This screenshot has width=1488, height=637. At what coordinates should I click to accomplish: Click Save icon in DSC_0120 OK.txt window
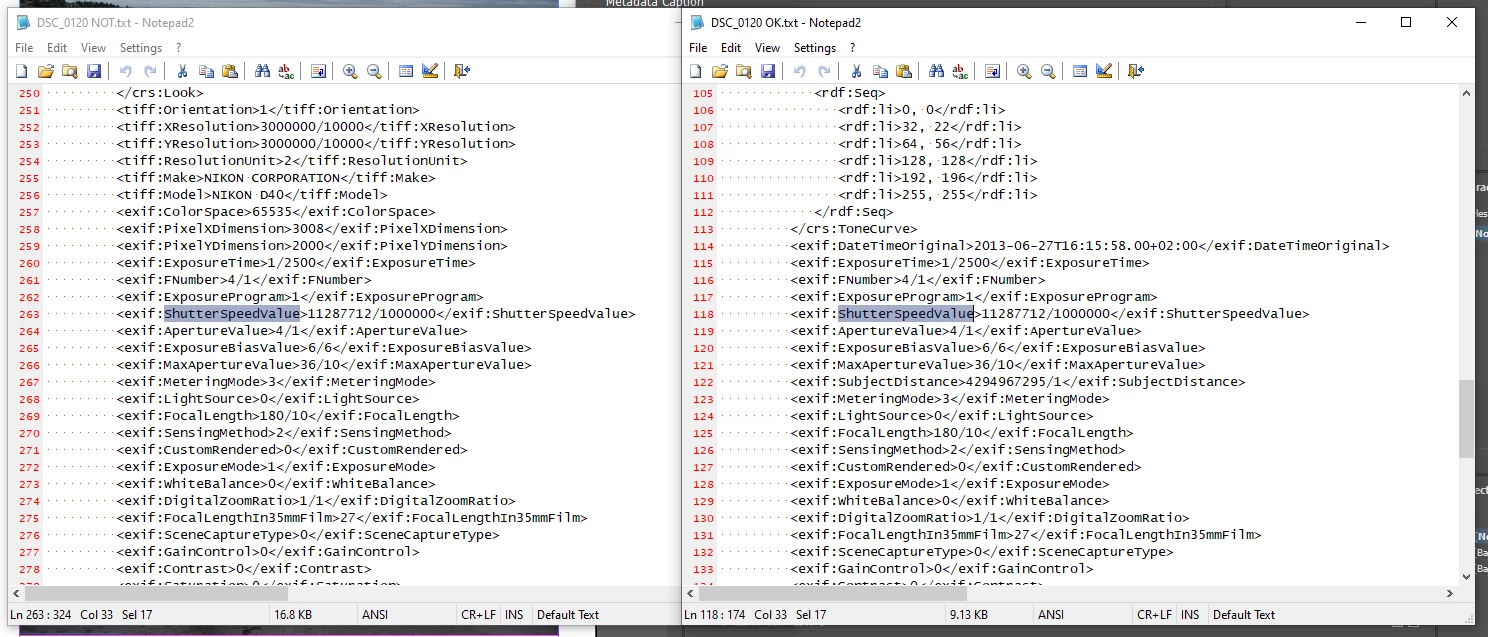tap(767, 71)
